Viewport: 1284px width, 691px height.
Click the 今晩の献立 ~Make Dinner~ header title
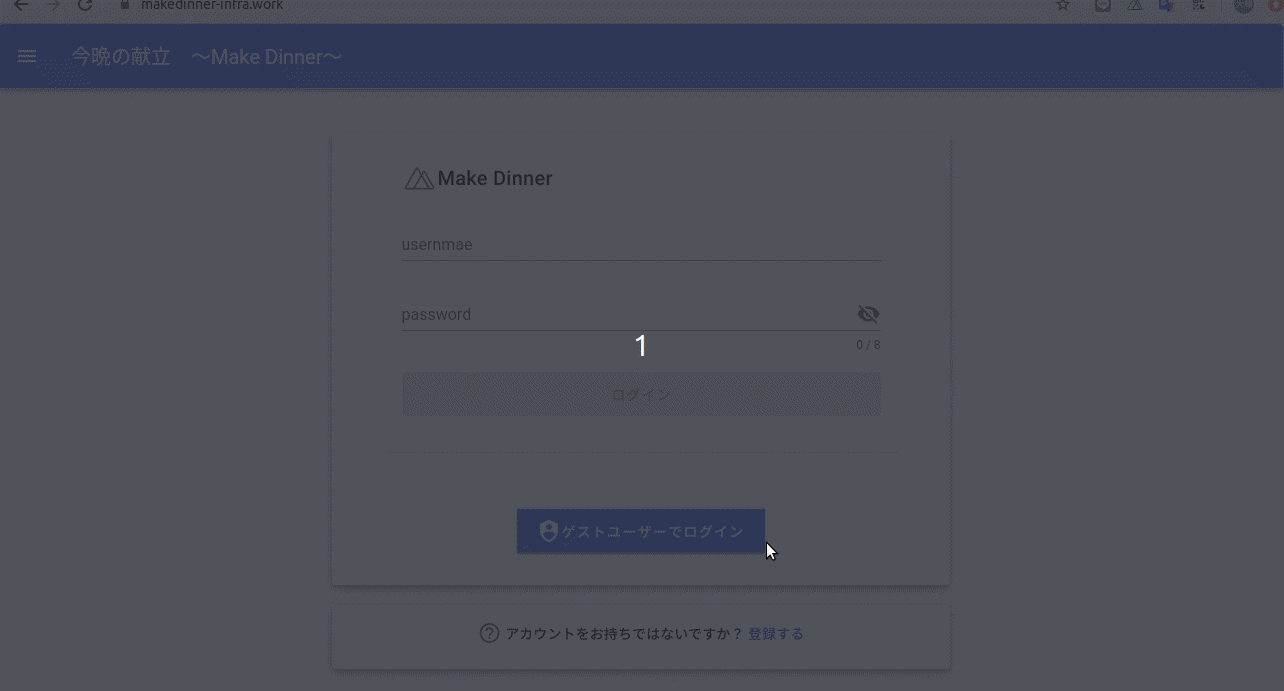pos(207,57)
